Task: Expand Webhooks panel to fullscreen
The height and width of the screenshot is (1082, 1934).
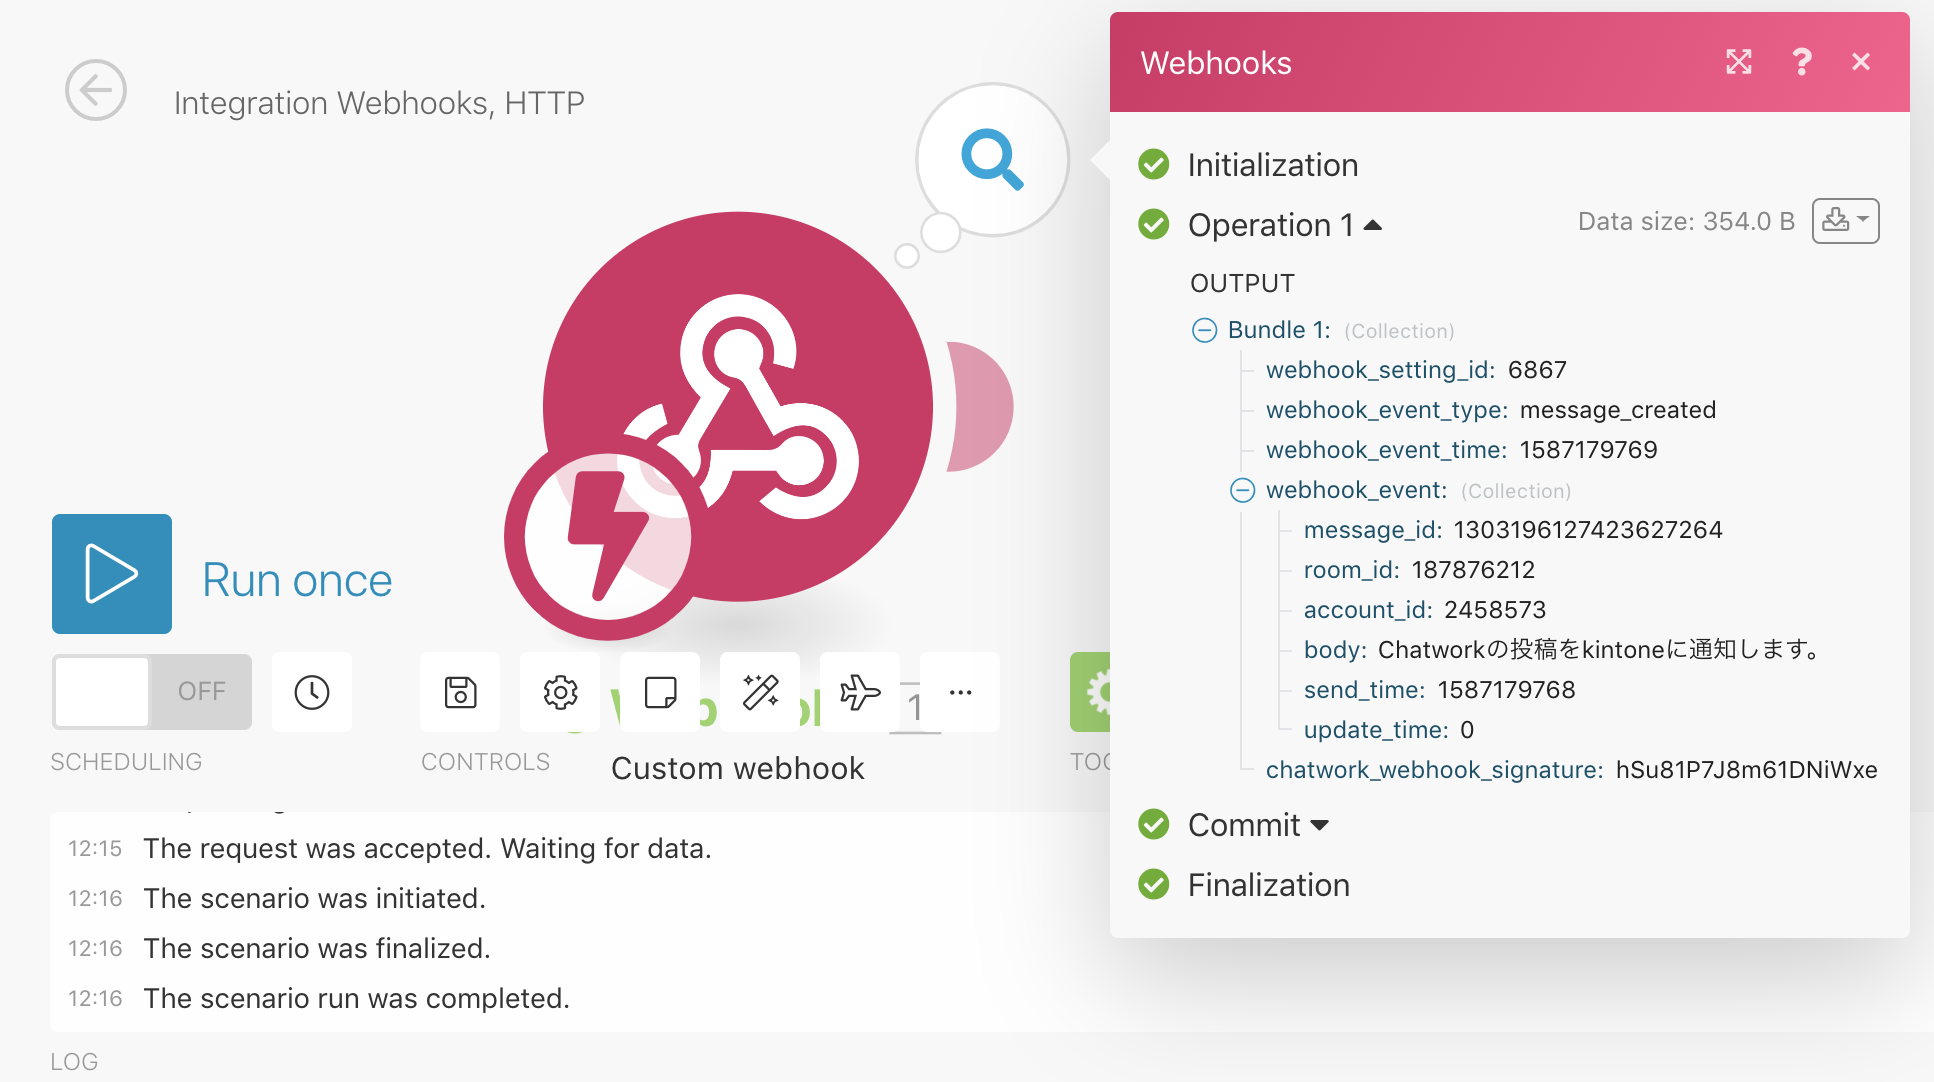Action: click(1739, 62)
